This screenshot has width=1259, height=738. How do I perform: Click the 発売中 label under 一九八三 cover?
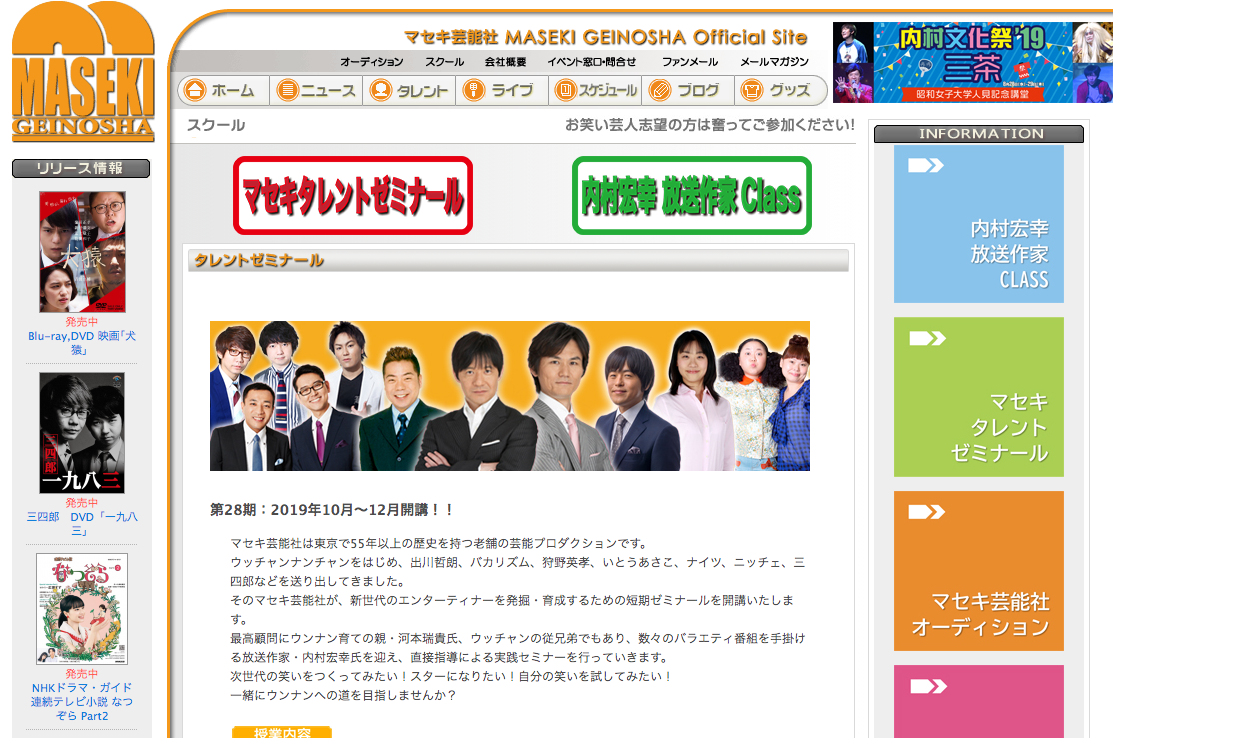coord(82,503)
